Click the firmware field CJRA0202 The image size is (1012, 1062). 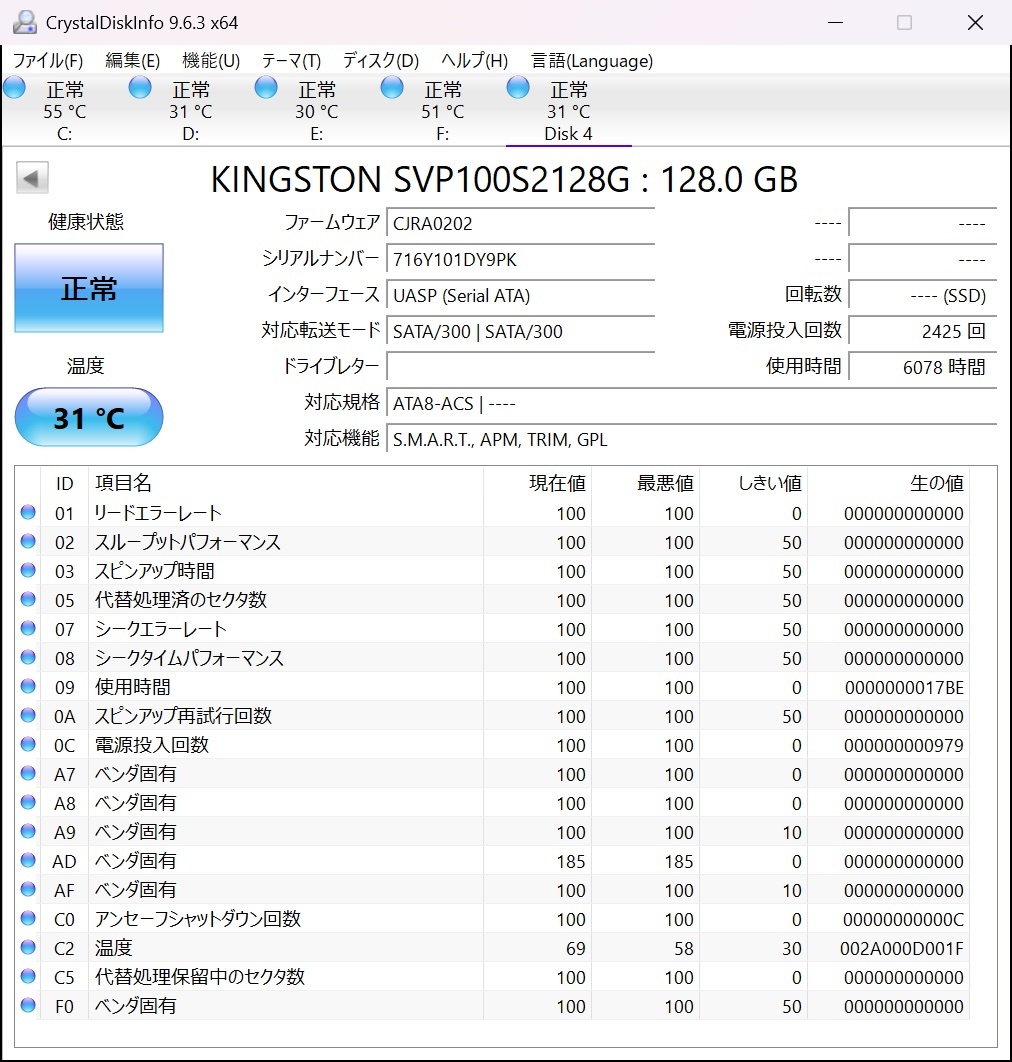(520, 224)
